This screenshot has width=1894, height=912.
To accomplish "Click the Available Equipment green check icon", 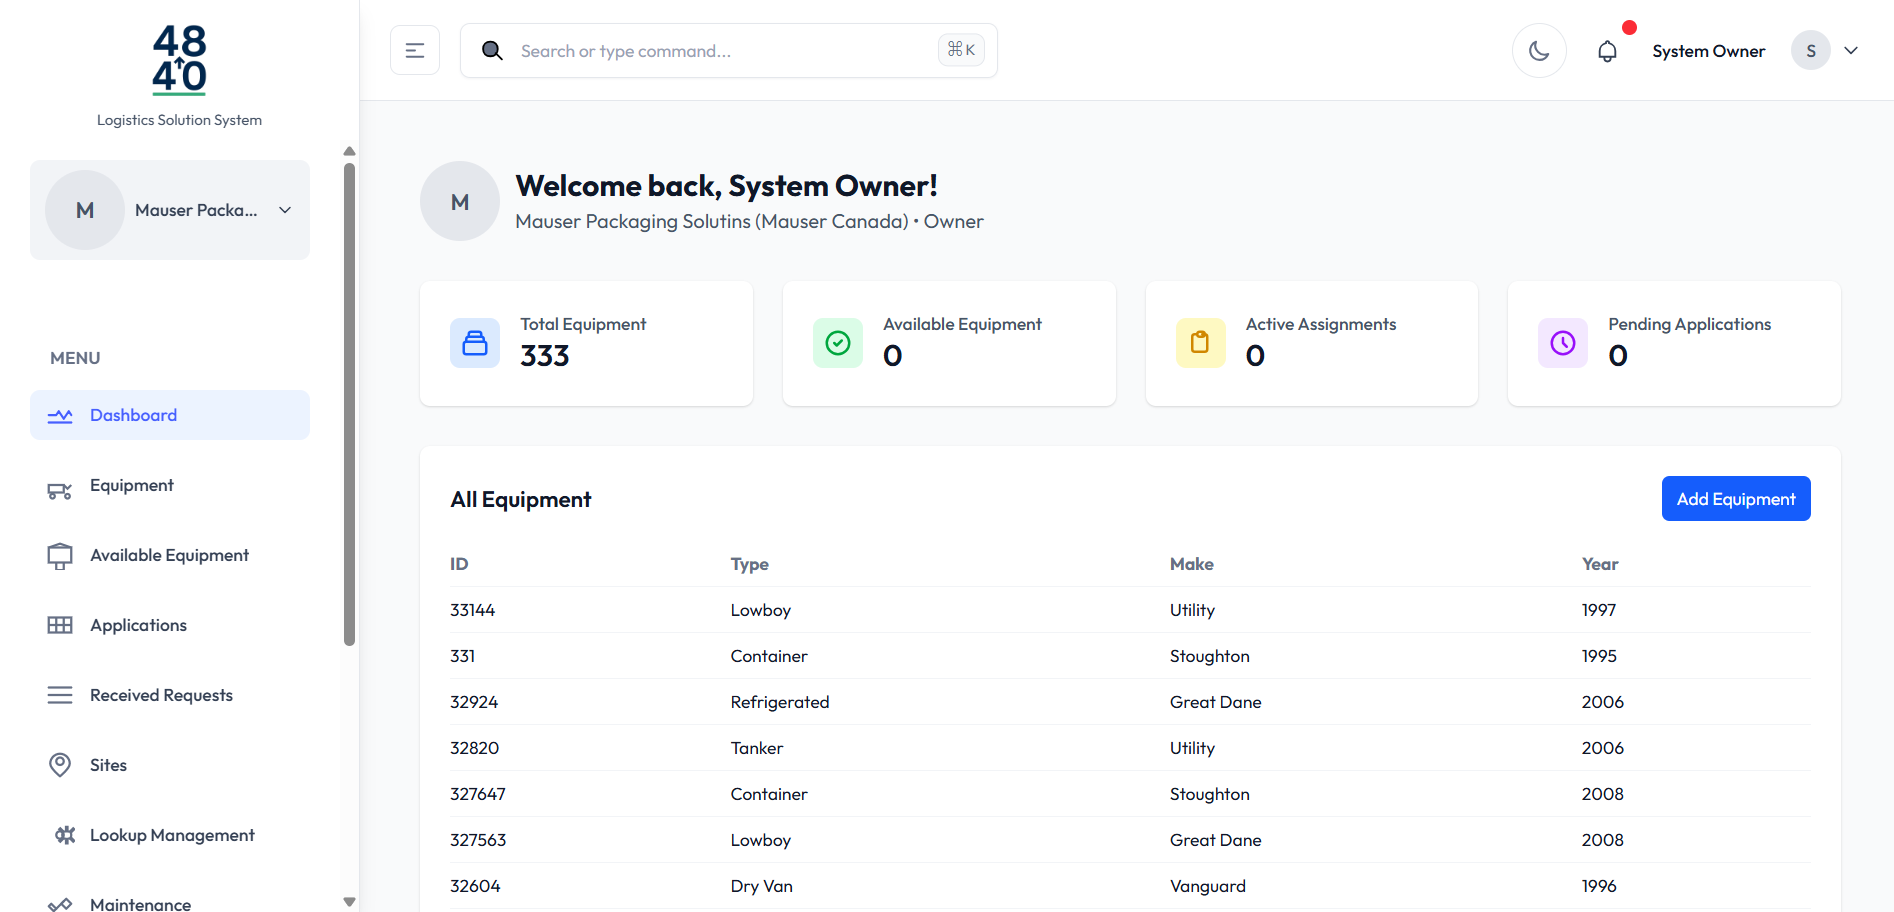I will [x=838, y=343].
